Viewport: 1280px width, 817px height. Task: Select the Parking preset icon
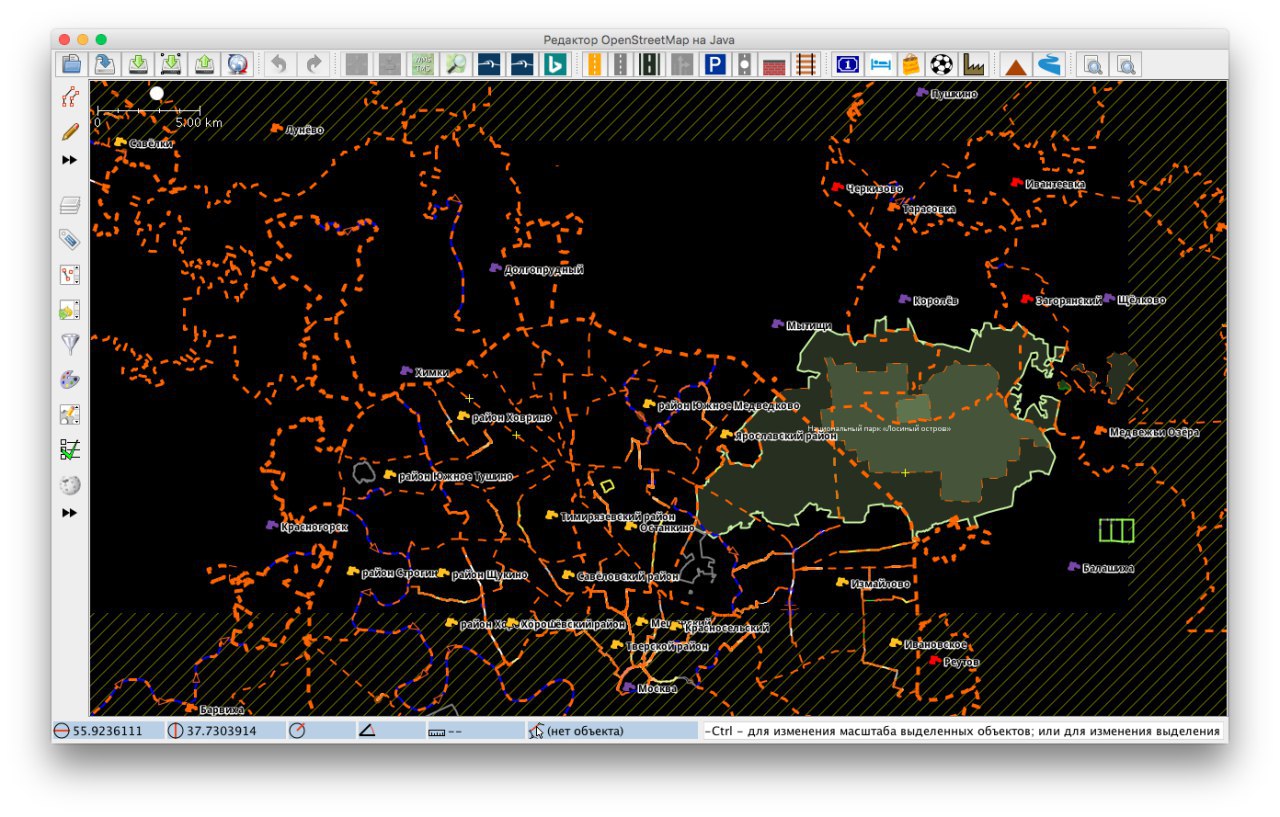tap(714, 65)
